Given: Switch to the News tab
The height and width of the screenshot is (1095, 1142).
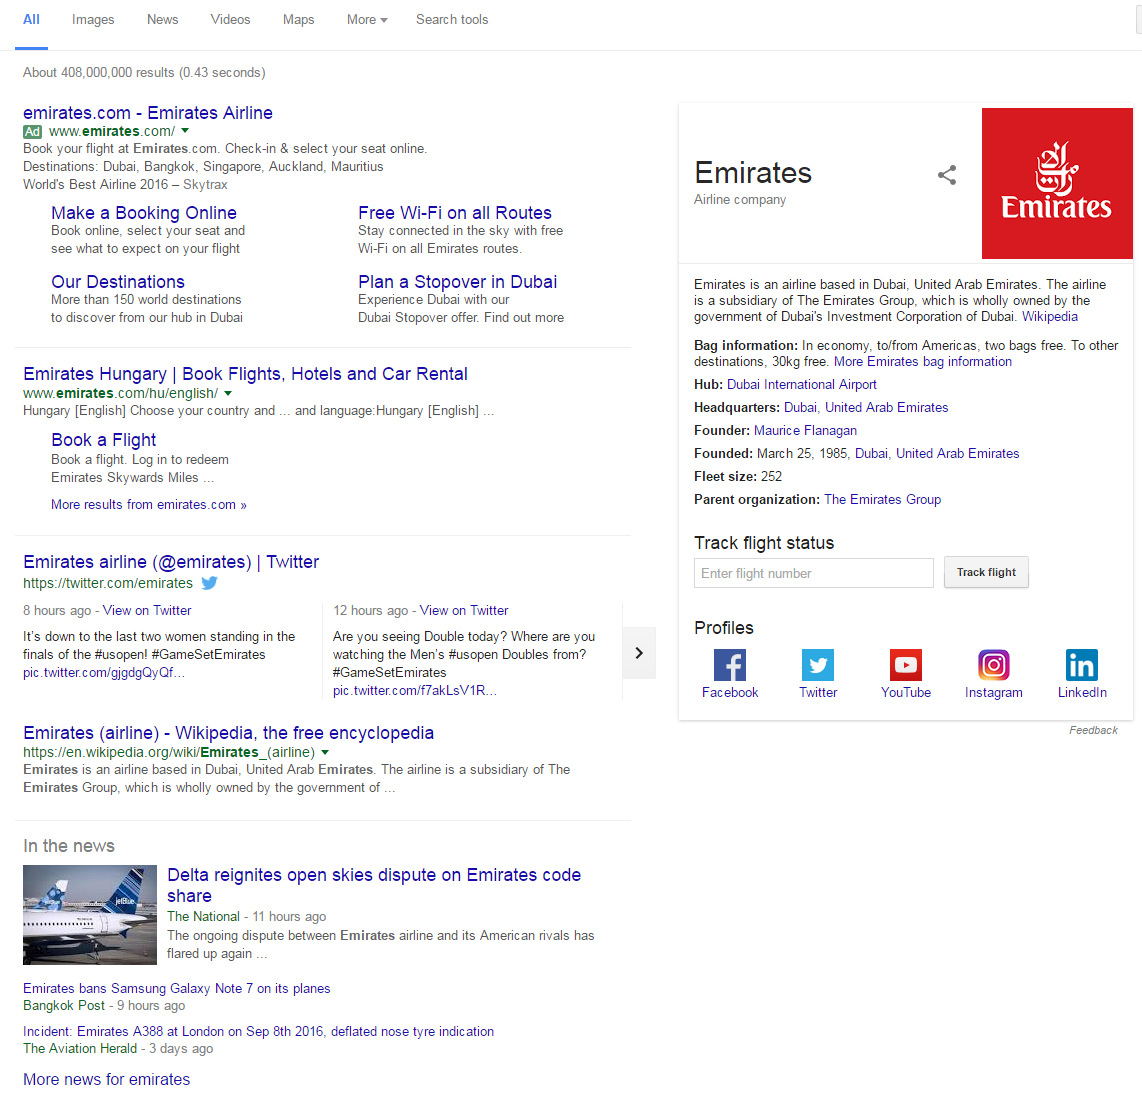Looking at the screenshot, I should pos(162,20).
